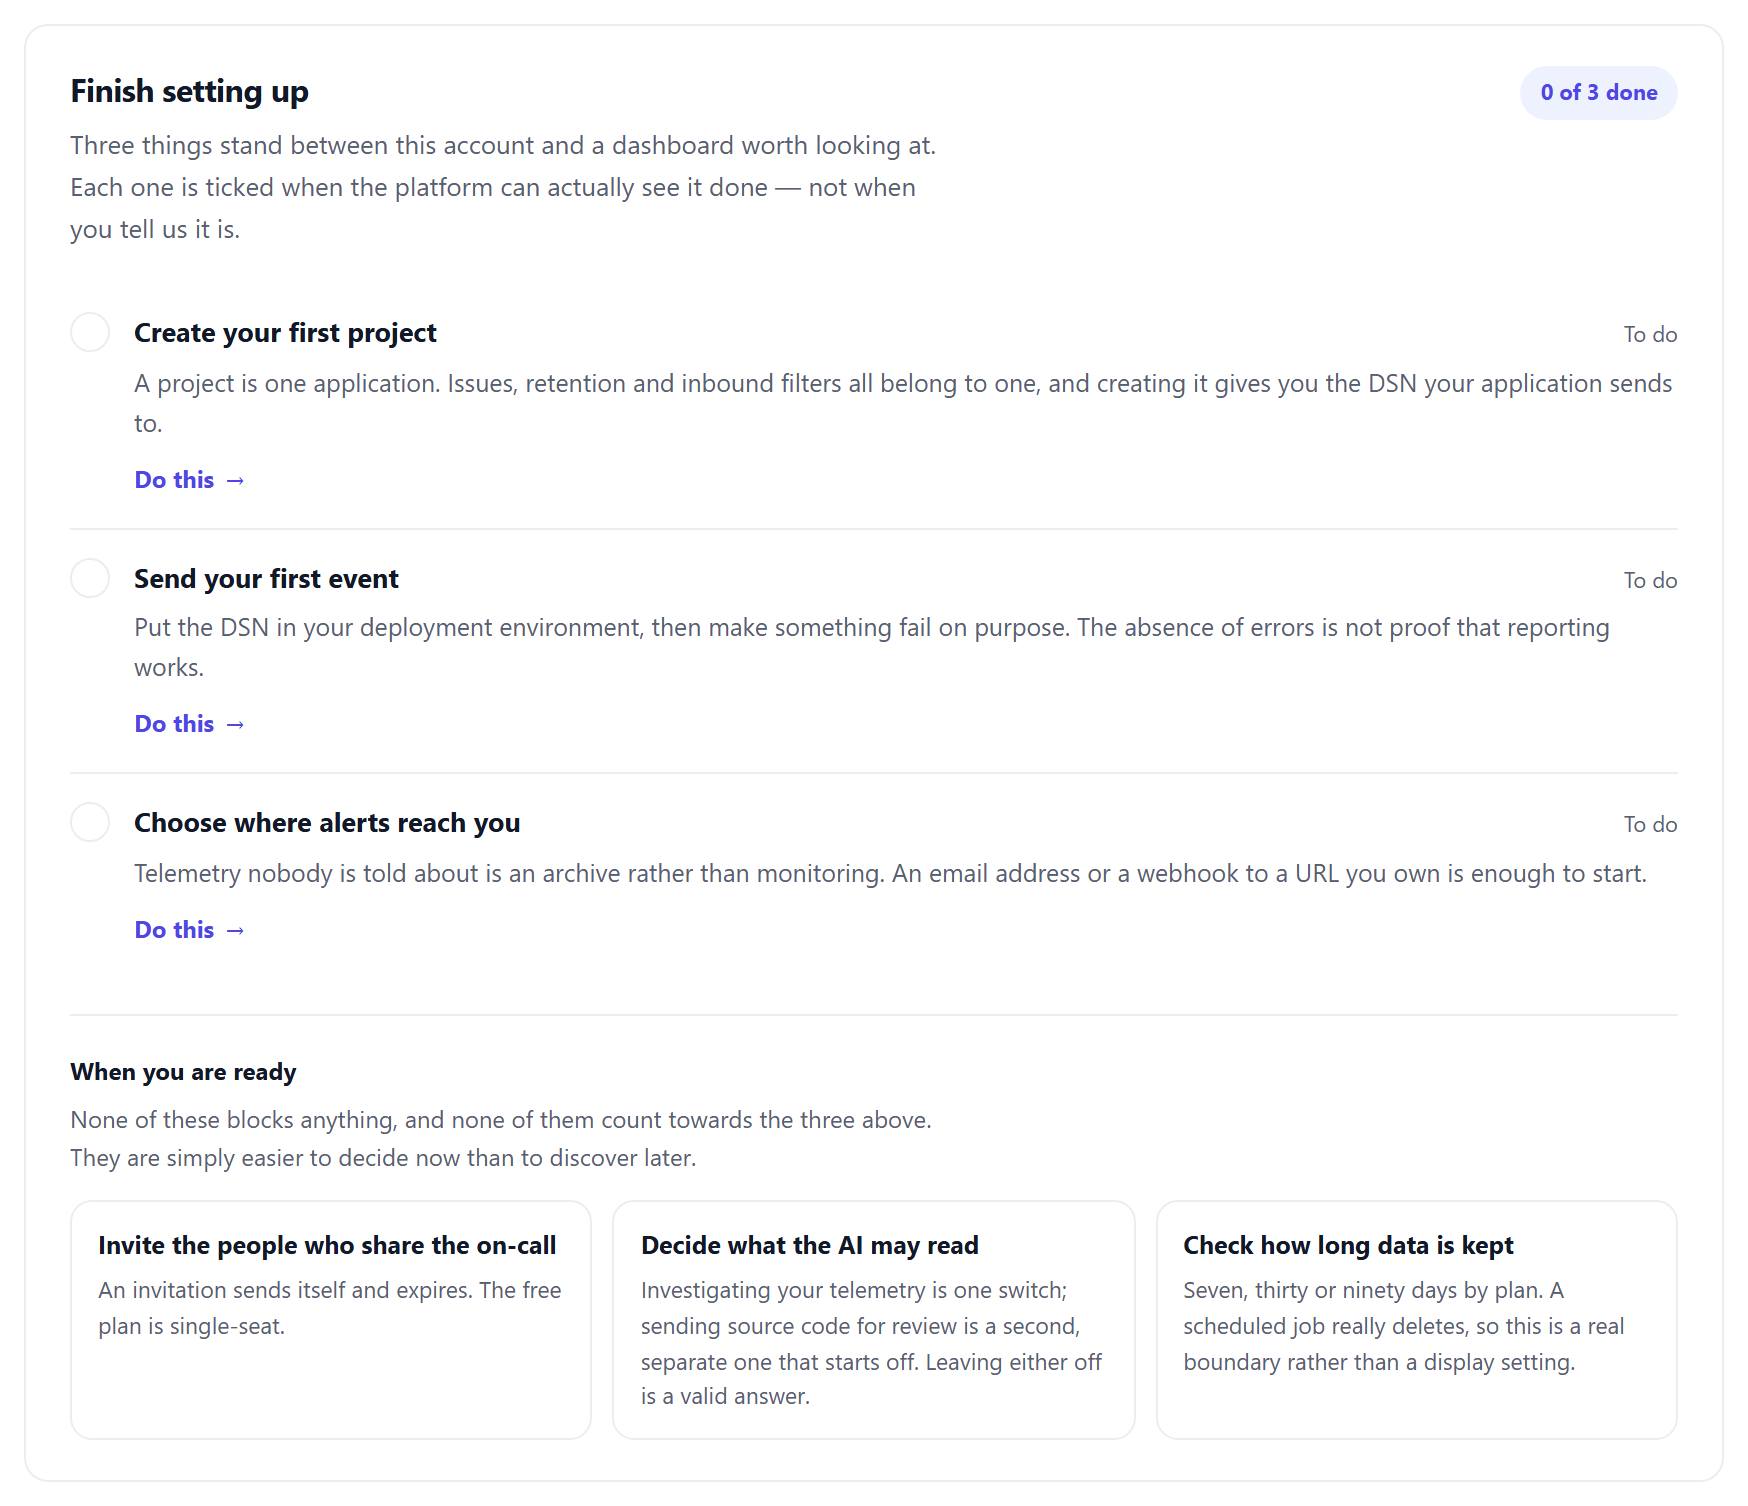Follow the Do this link under Choose where alerts reach you
The width and height of the screenshot is (1748, 1506).
(190, 930)
